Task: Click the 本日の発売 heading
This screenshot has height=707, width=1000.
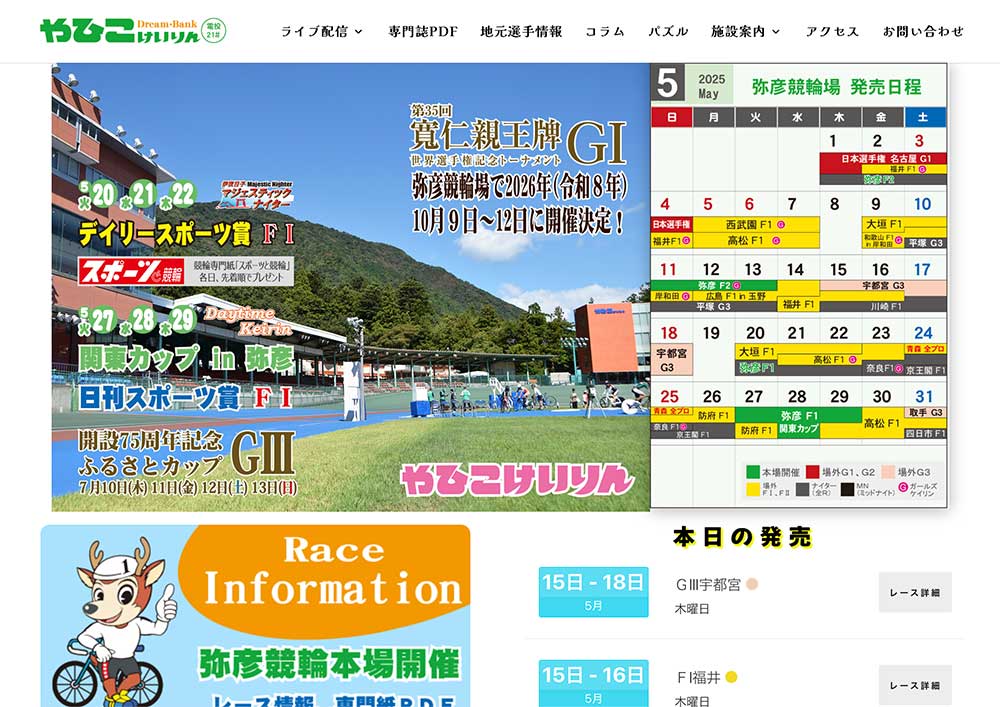Action: click(x=742, y=537)
